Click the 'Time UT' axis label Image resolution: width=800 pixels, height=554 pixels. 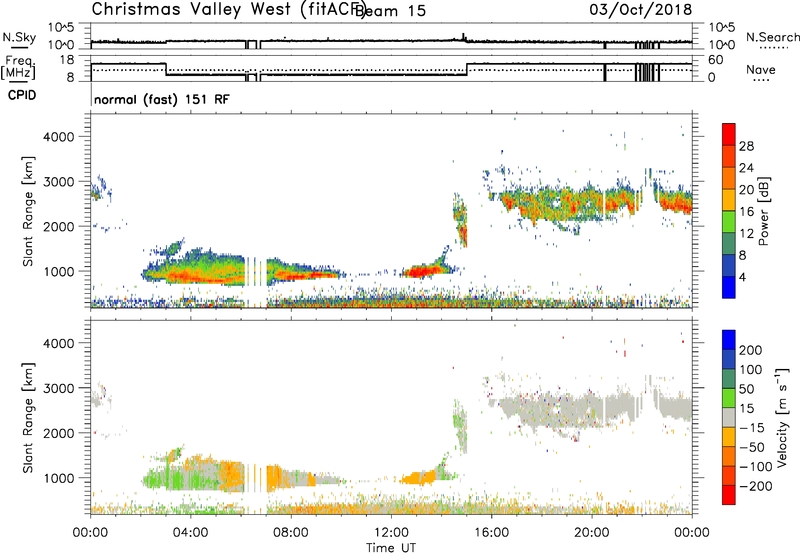point(391,548)
